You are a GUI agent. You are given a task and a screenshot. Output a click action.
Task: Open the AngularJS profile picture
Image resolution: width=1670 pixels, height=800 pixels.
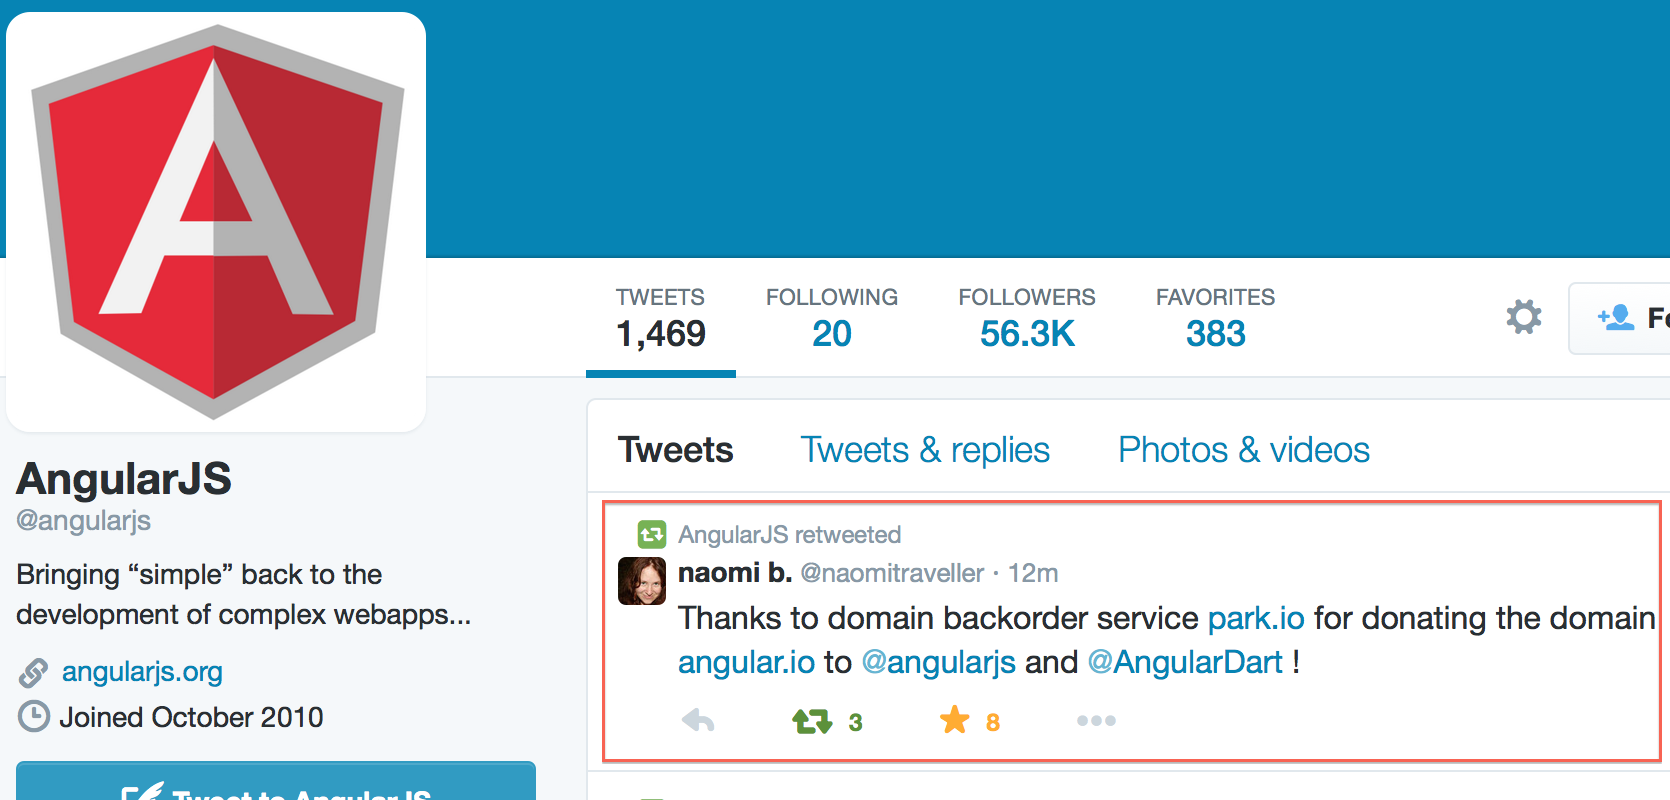pos(216,222)
